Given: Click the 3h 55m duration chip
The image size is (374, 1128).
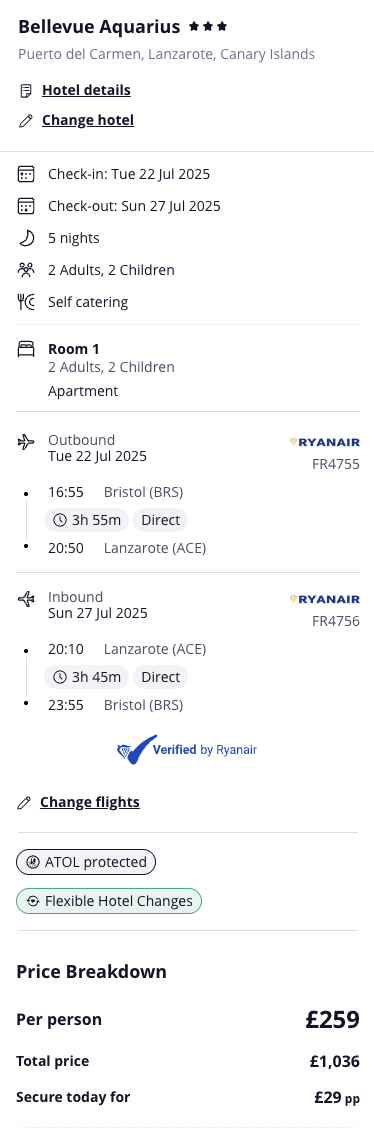Looking at the screenshot, I should coord(87,520).
